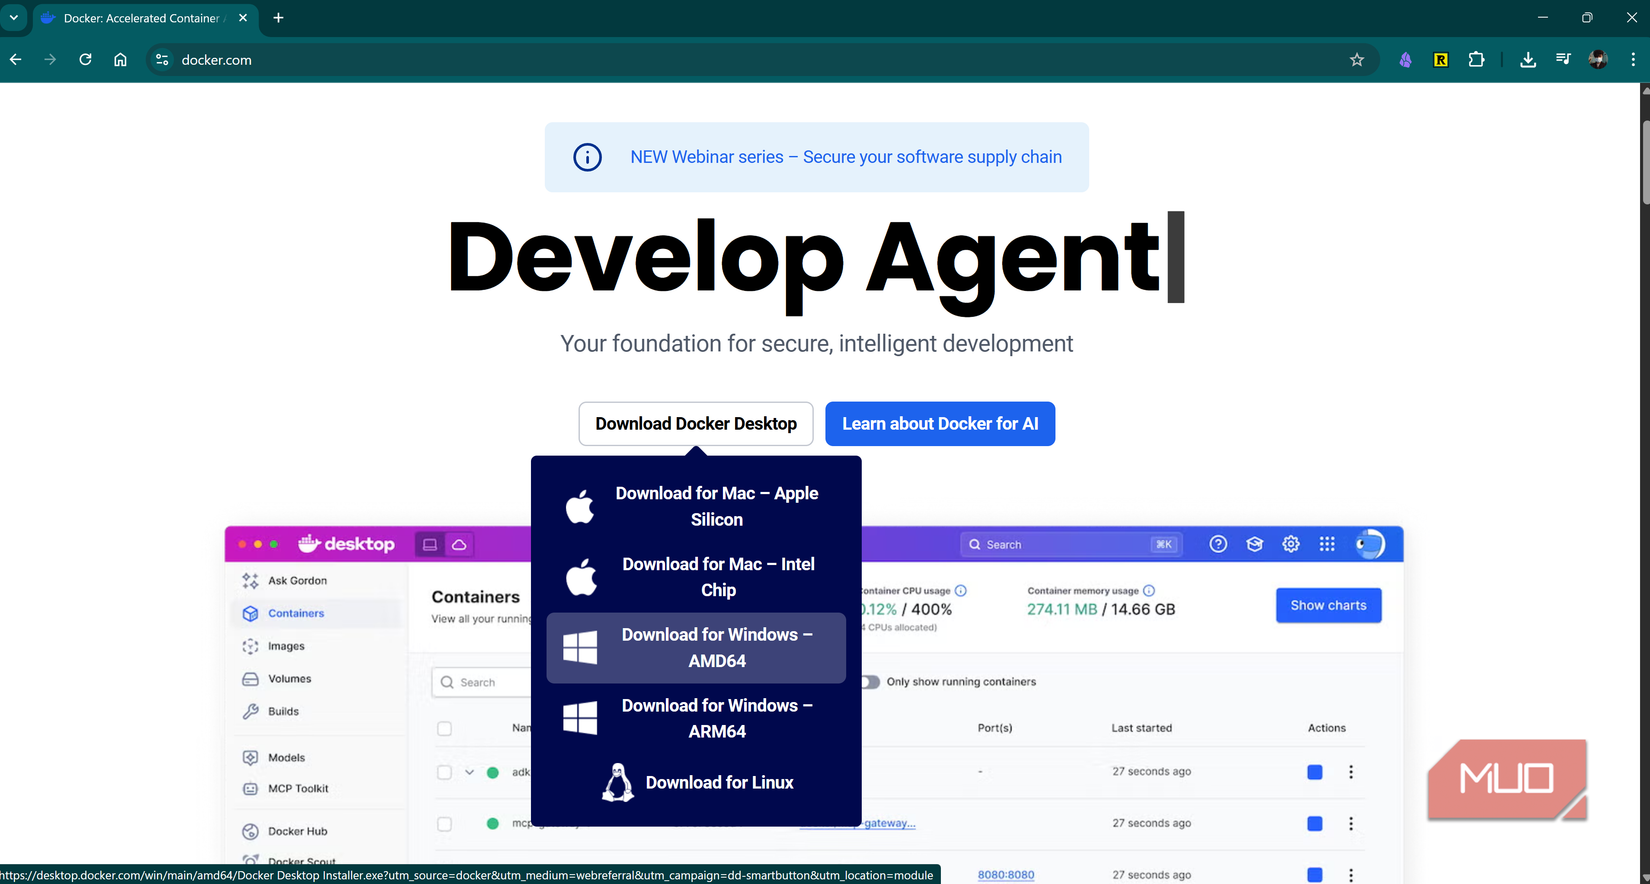Click the whale avatar icon
Image resolution: width=1650 pixels, height=884 pixels.
click(1370, 544)
